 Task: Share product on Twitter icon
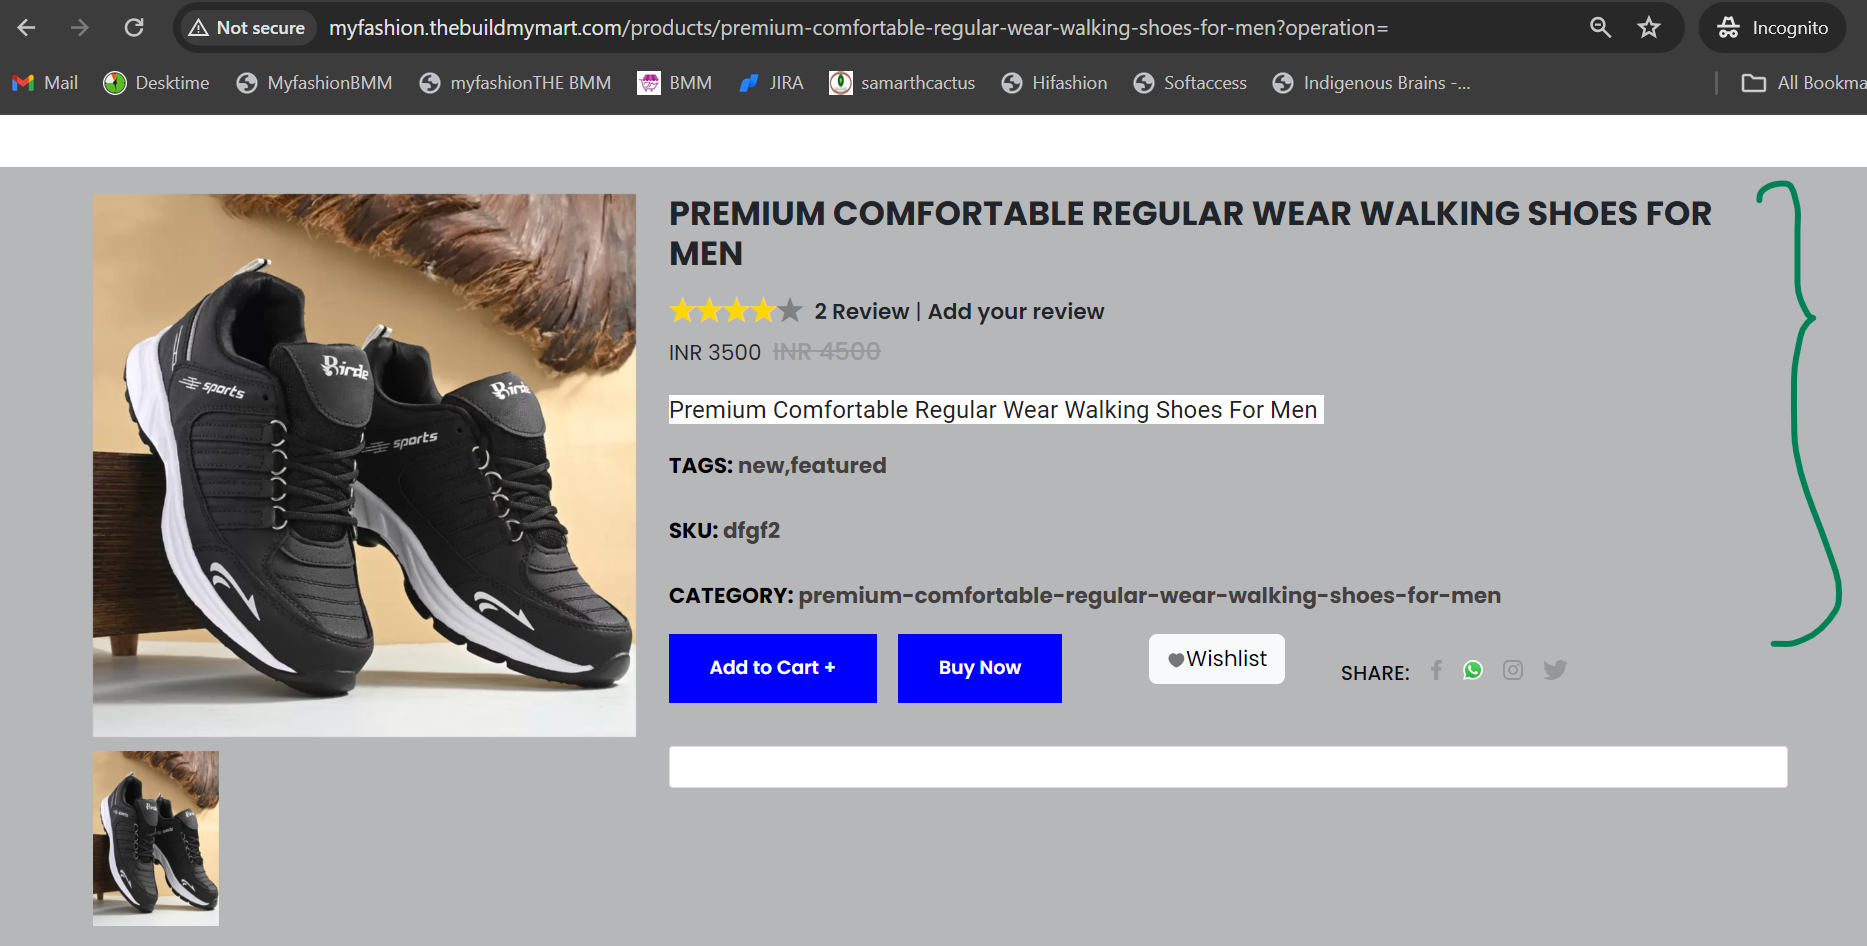pyautogui.click(x=1555, y=670)
